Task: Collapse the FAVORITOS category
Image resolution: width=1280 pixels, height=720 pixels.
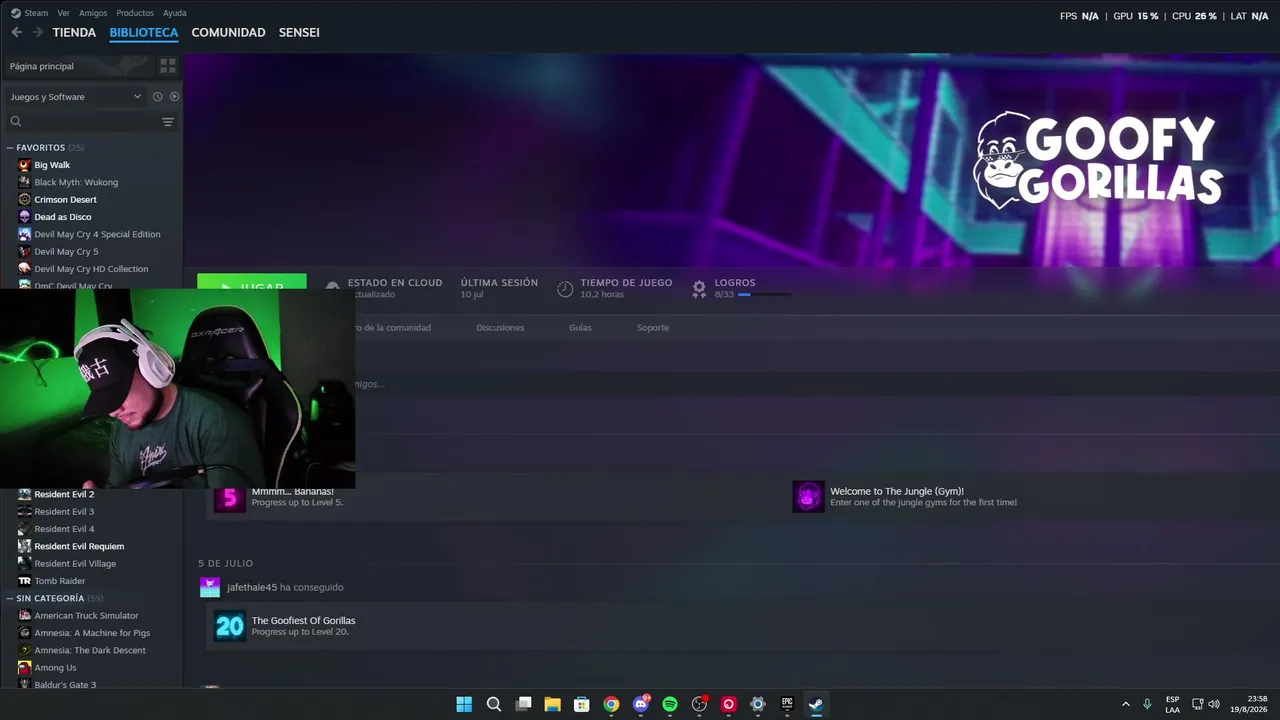Action: (x=10, y=148)
